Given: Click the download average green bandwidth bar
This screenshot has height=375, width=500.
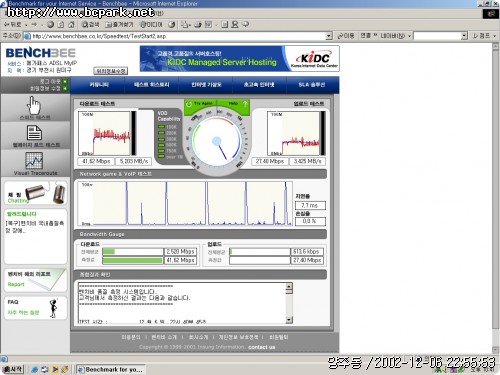Looking at the screenshot, I should [109, 252].
